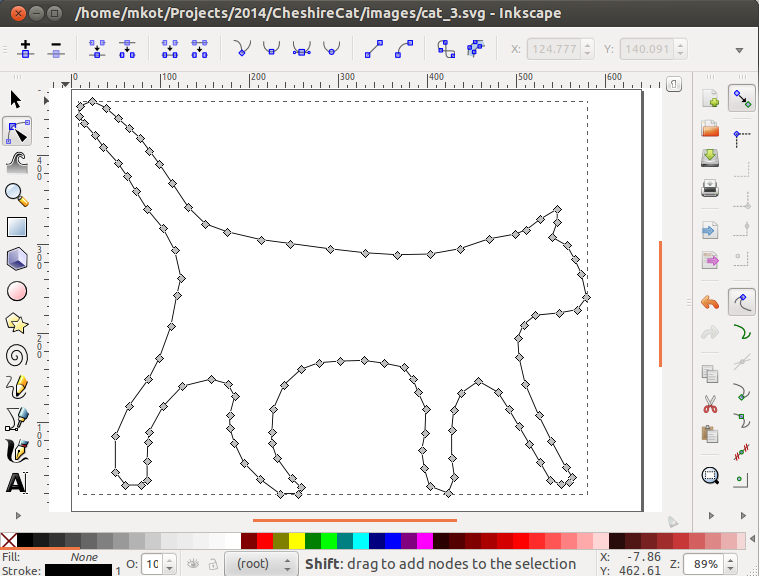759x576 pixels.
Task: Pick the cyan palette swatch
Action: point(361,541)
